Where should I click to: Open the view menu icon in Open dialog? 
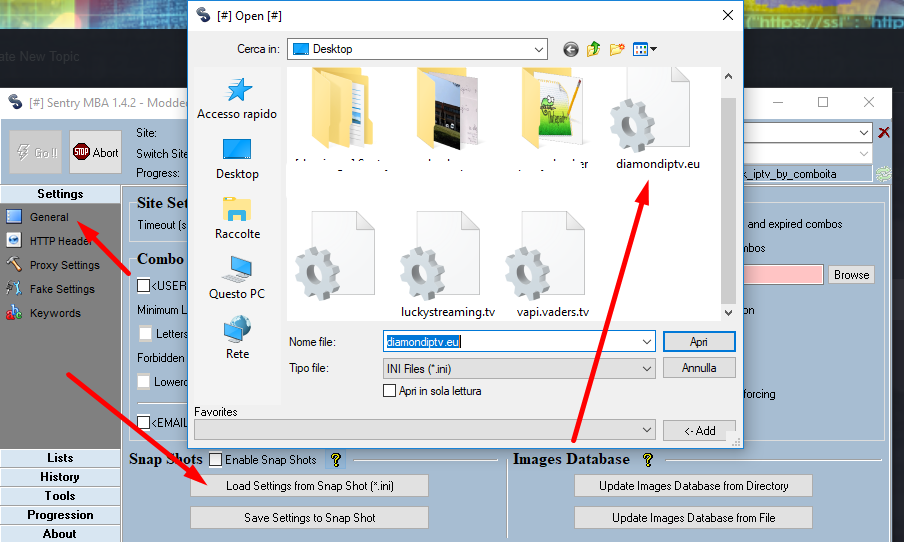(x=645, y=50)
